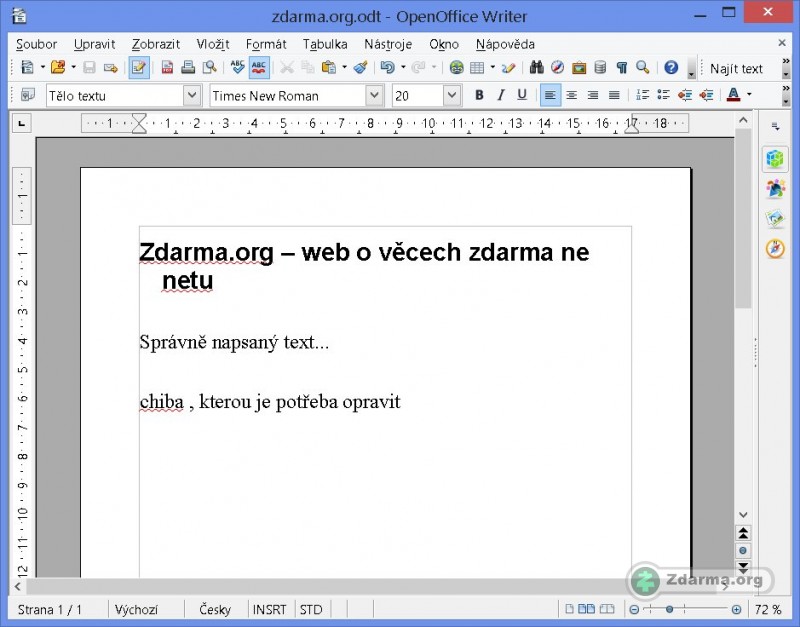Toggle Edit File mode icon
Image resolution: width=800 pixels, height=627 pixels.
pyautogui.click(x=139, y=67)
